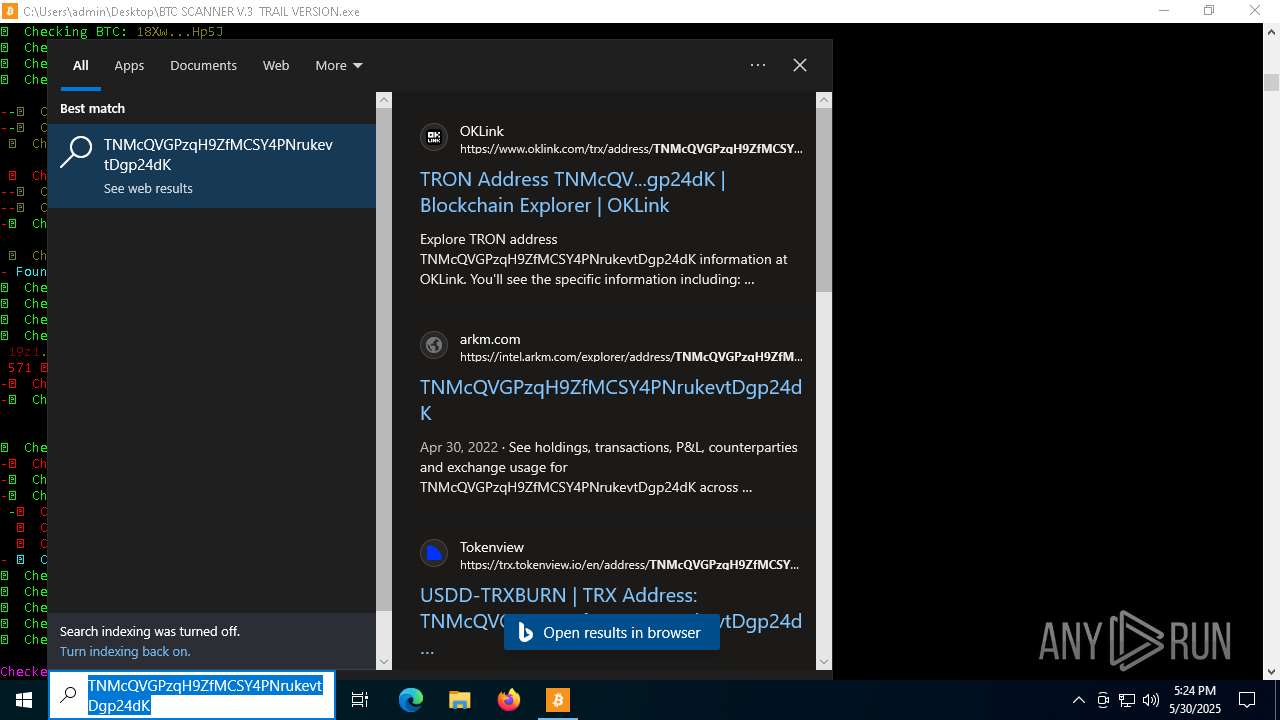
Task: Click console window scrollbar up arrow
Action: click(x=1271, y=31)
